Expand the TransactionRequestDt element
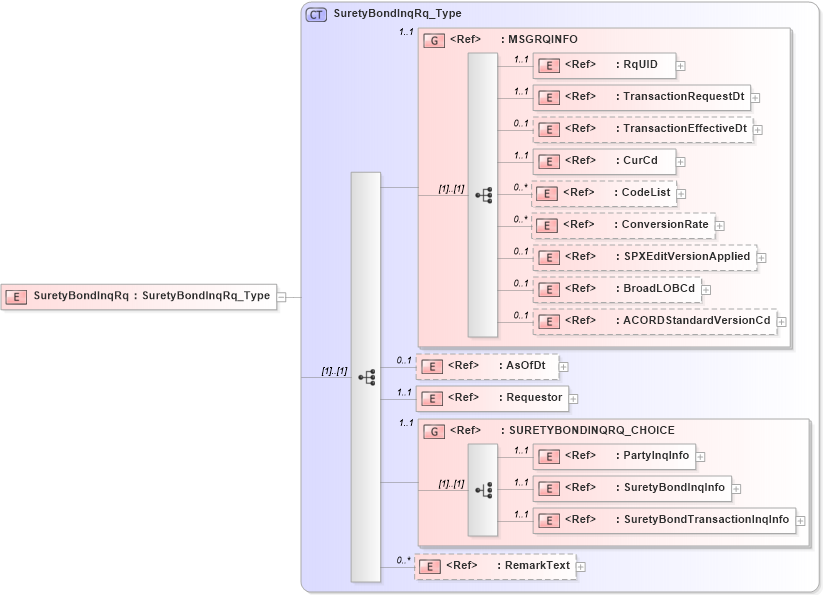Image resolution: width=823 pixels, height=595 pixels. [x=756, y=97]
